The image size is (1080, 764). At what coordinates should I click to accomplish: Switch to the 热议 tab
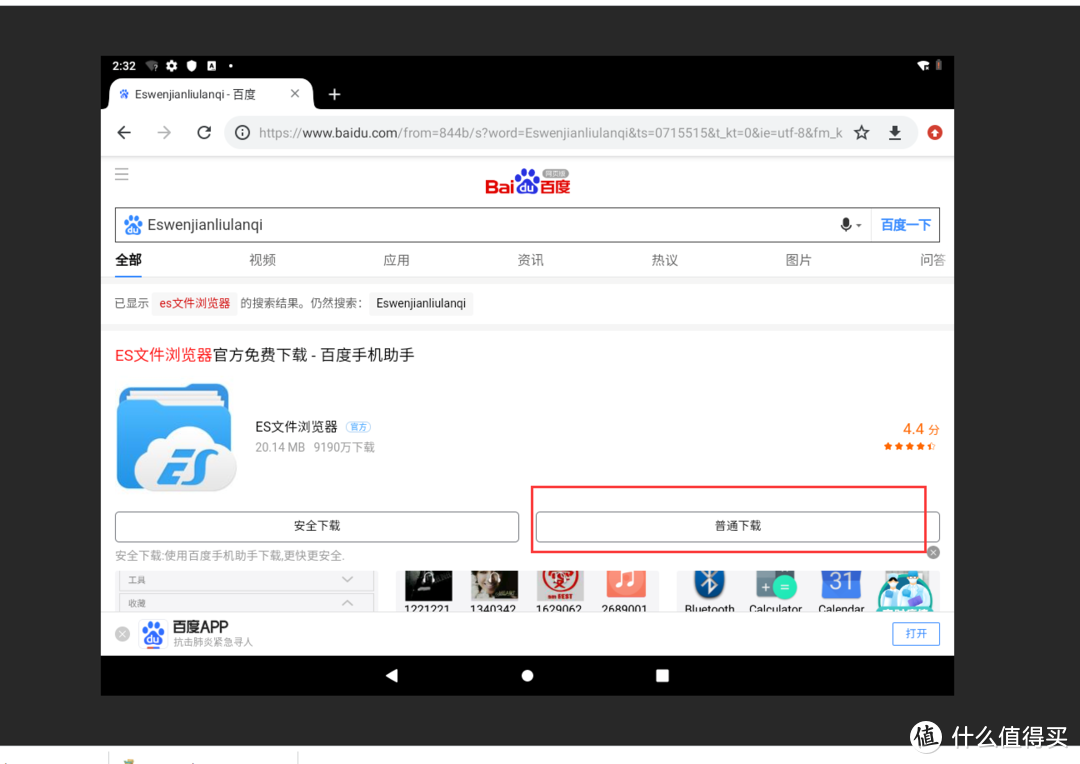point(665,260)
